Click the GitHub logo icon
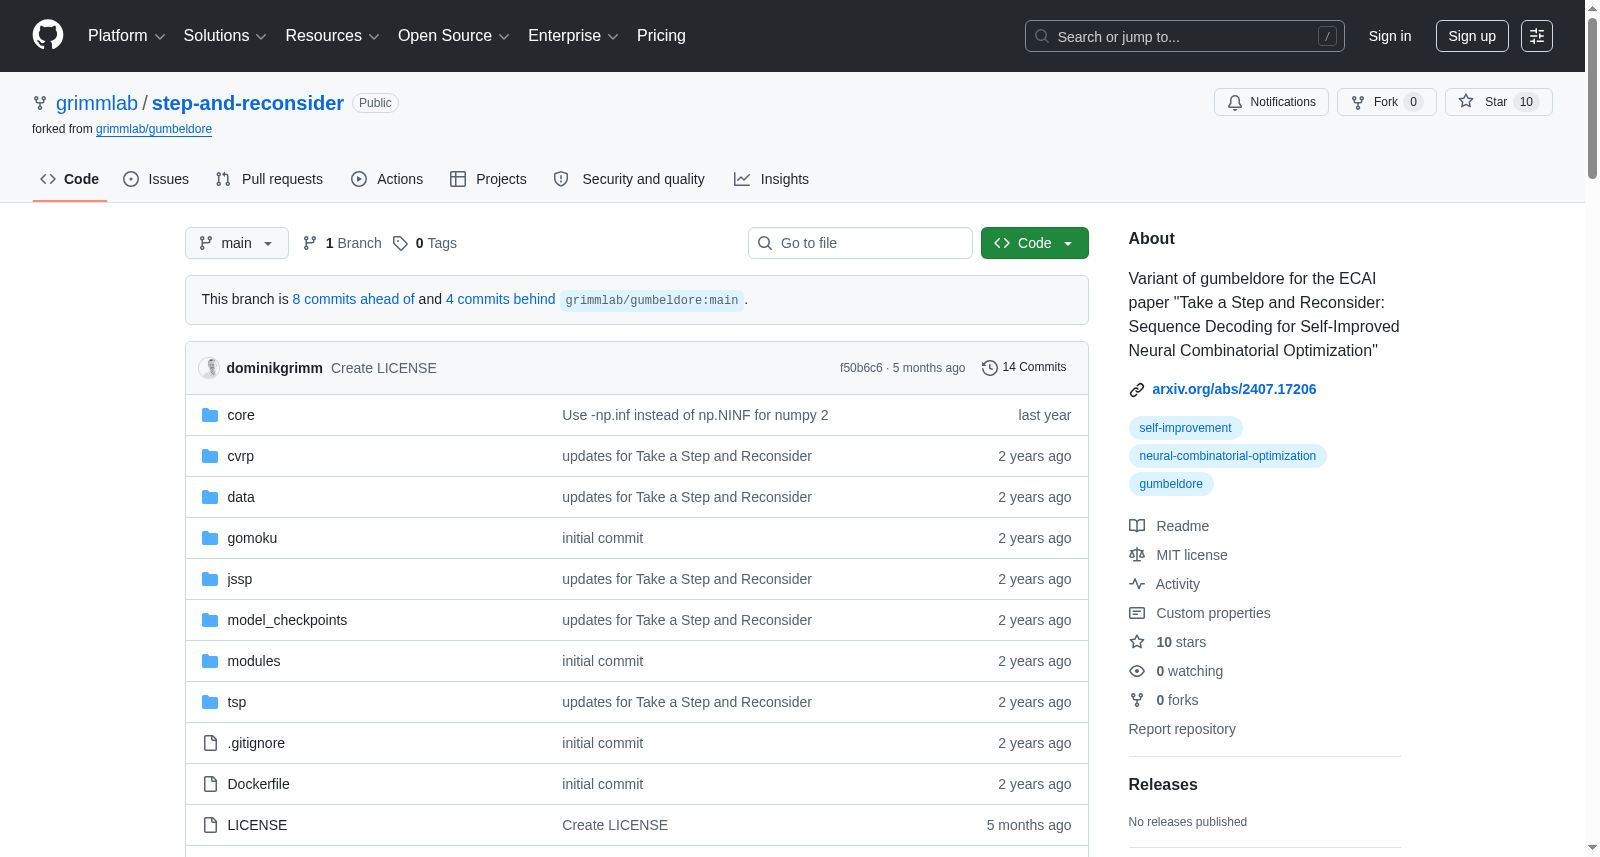The width and height of the screenshot is (1600, 857). (48, 35)
